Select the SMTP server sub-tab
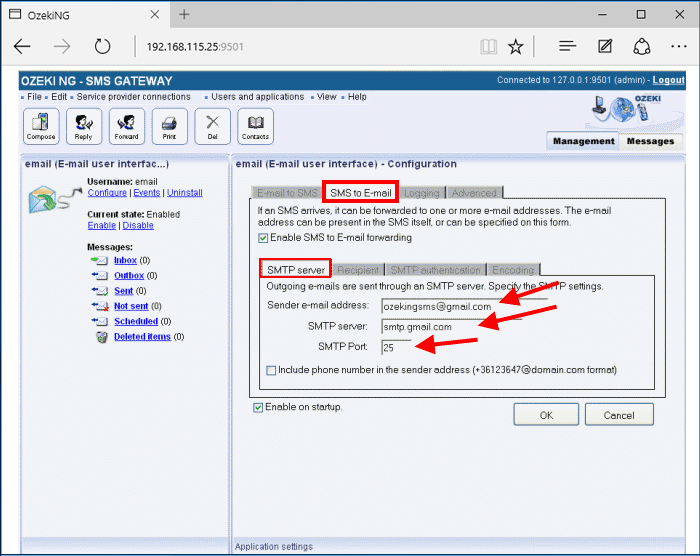Screen dimensions: 700x556 296,270
